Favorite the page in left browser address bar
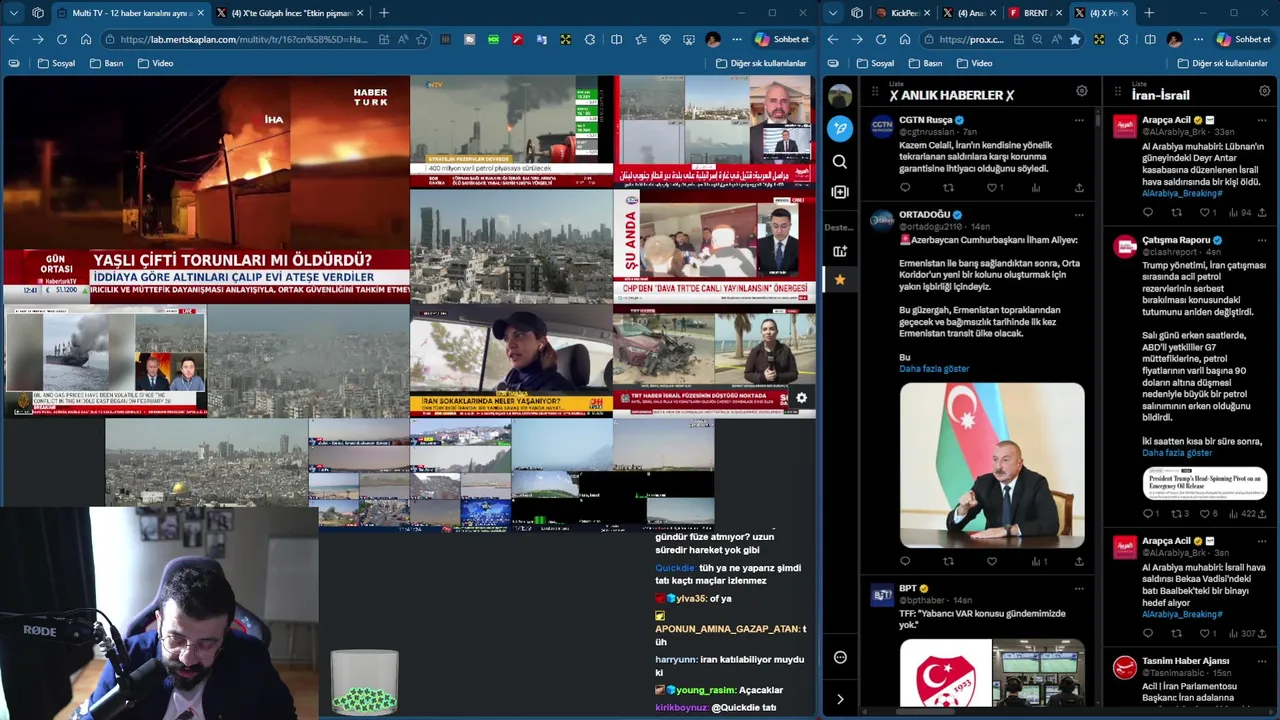The image size is (1280, 720). click(x=421, y=39)
